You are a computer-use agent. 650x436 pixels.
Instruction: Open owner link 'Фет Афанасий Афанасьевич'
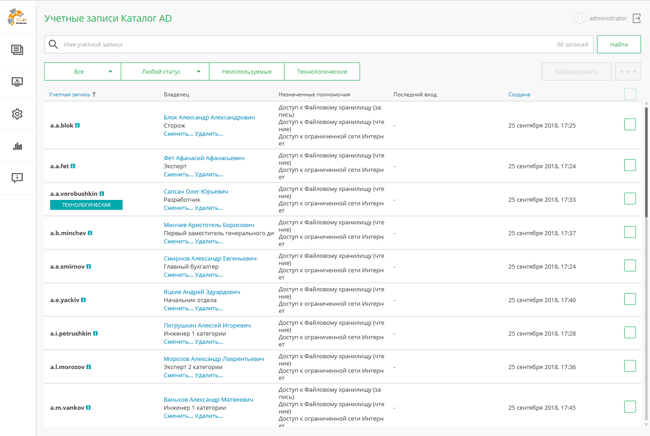[x=203, y=158]
